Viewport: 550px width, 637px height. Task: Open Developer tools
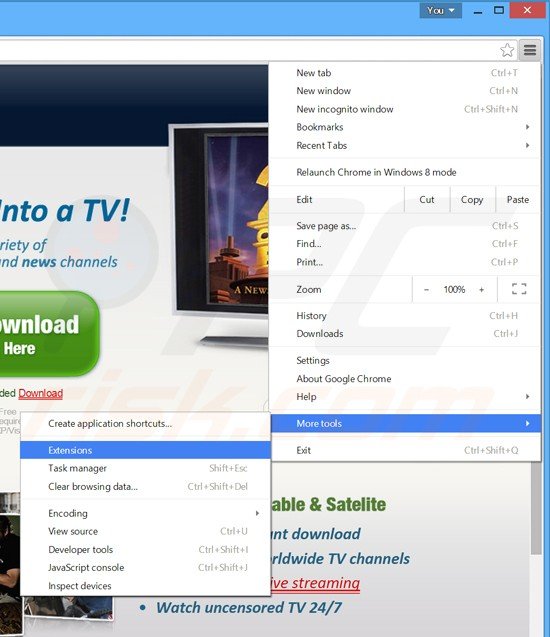[145, 550]
